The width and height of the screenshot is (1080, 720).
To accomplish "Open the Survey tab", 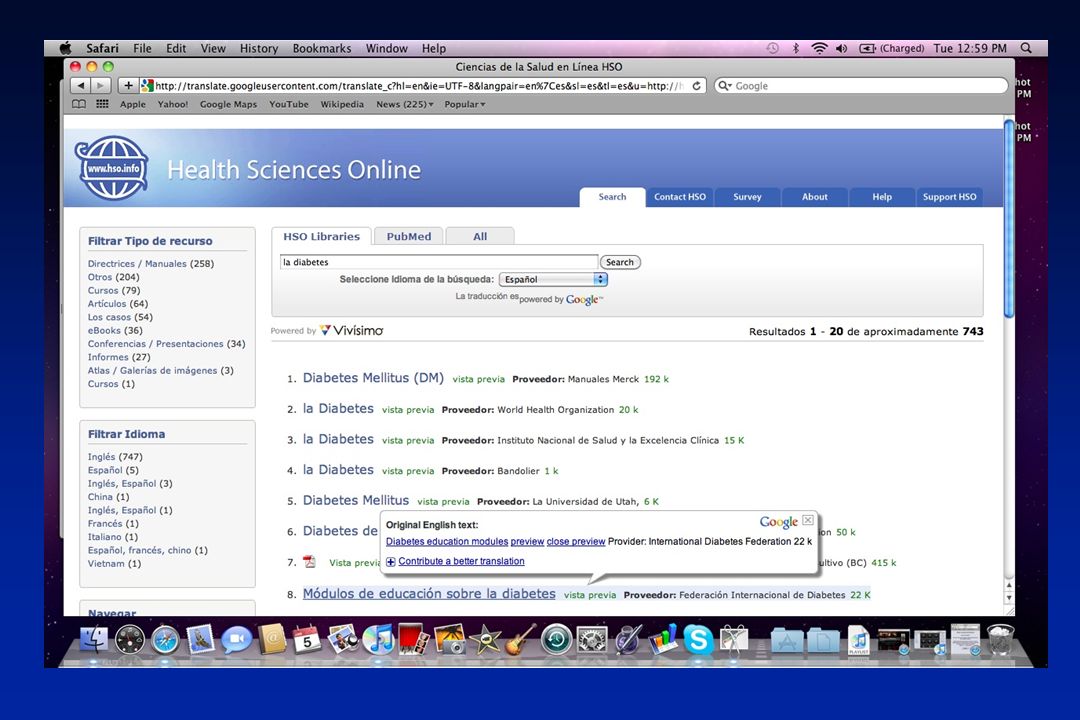I will pyautogui.click(x=747, y=197).
